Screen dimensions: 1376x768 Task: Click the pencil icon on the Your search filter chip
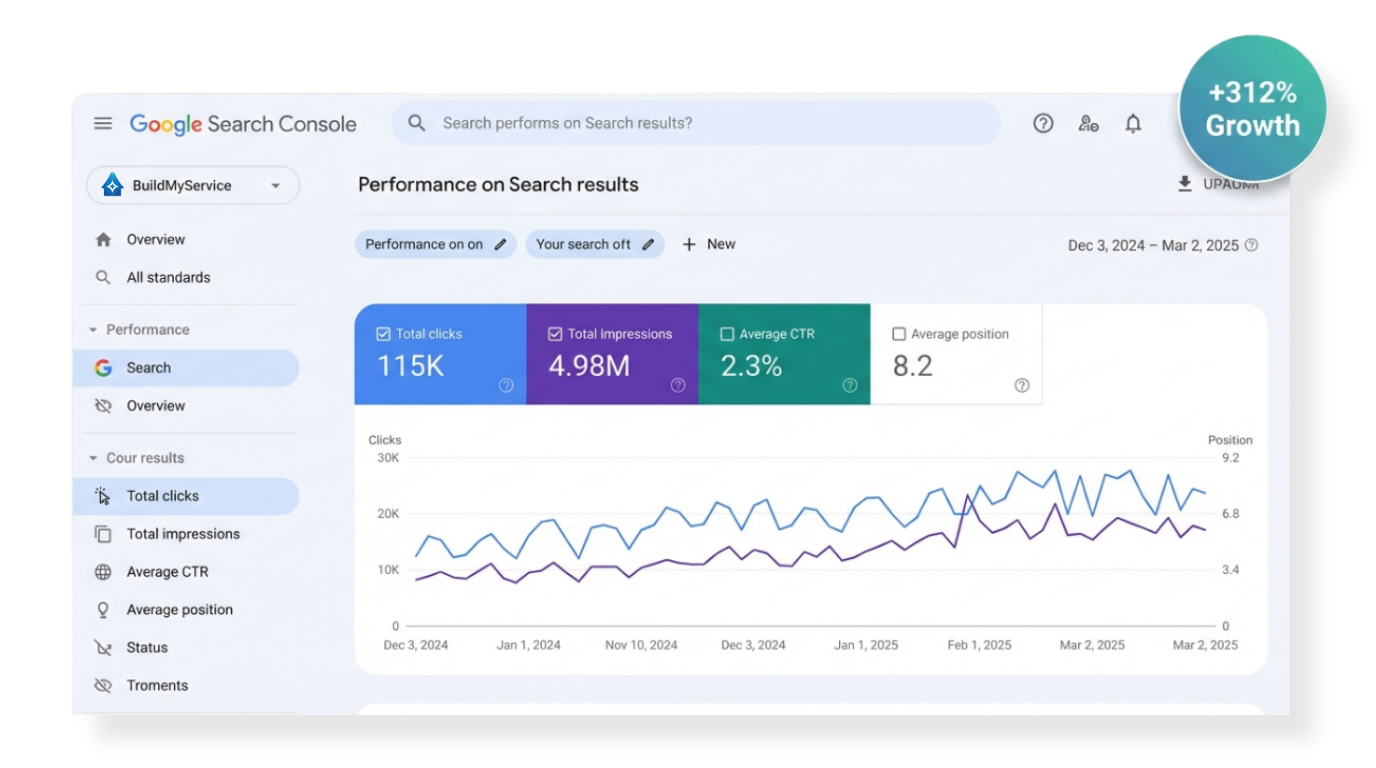pyautogui.click(x=648, y=244)
